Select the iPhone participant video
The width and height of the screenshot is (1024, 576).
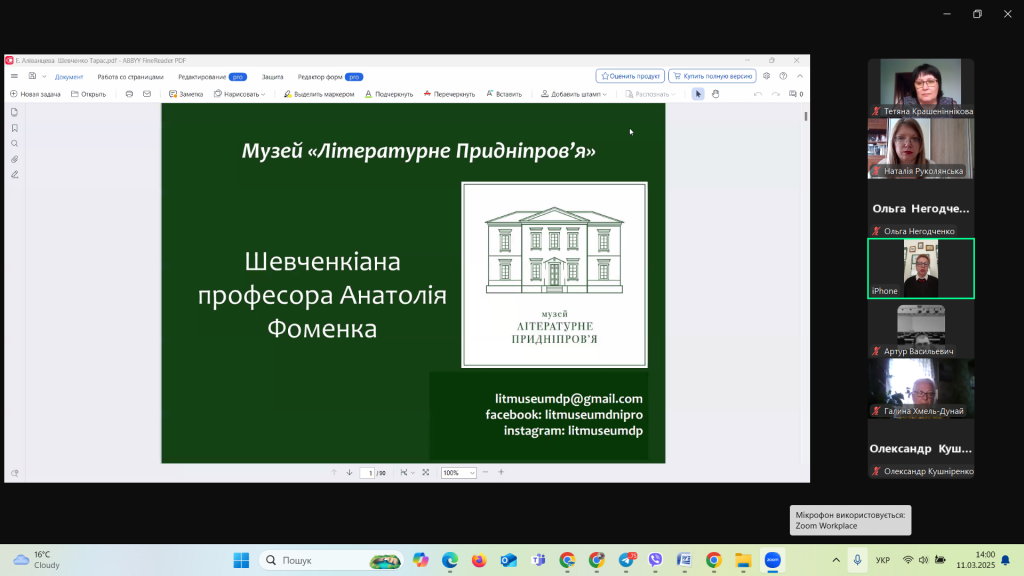click(x=920, y=268)
